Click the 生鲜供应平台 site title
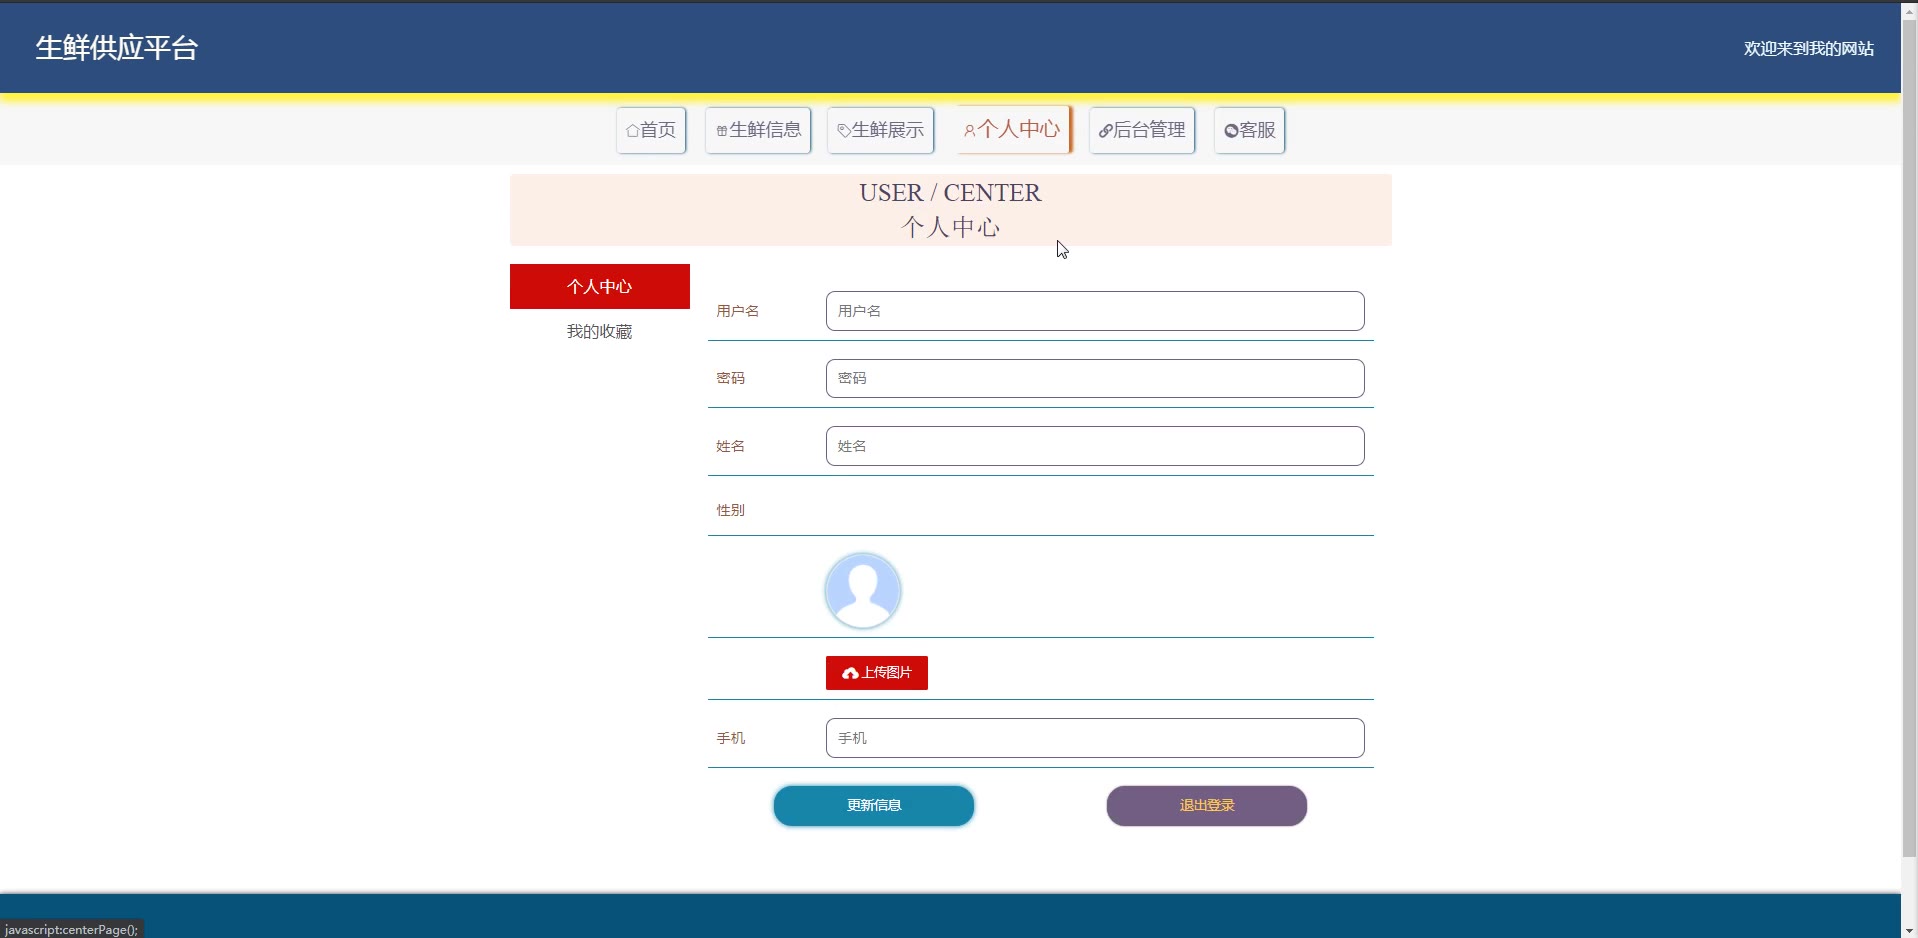Viewport: 1918px width, 938px height. 117,48
